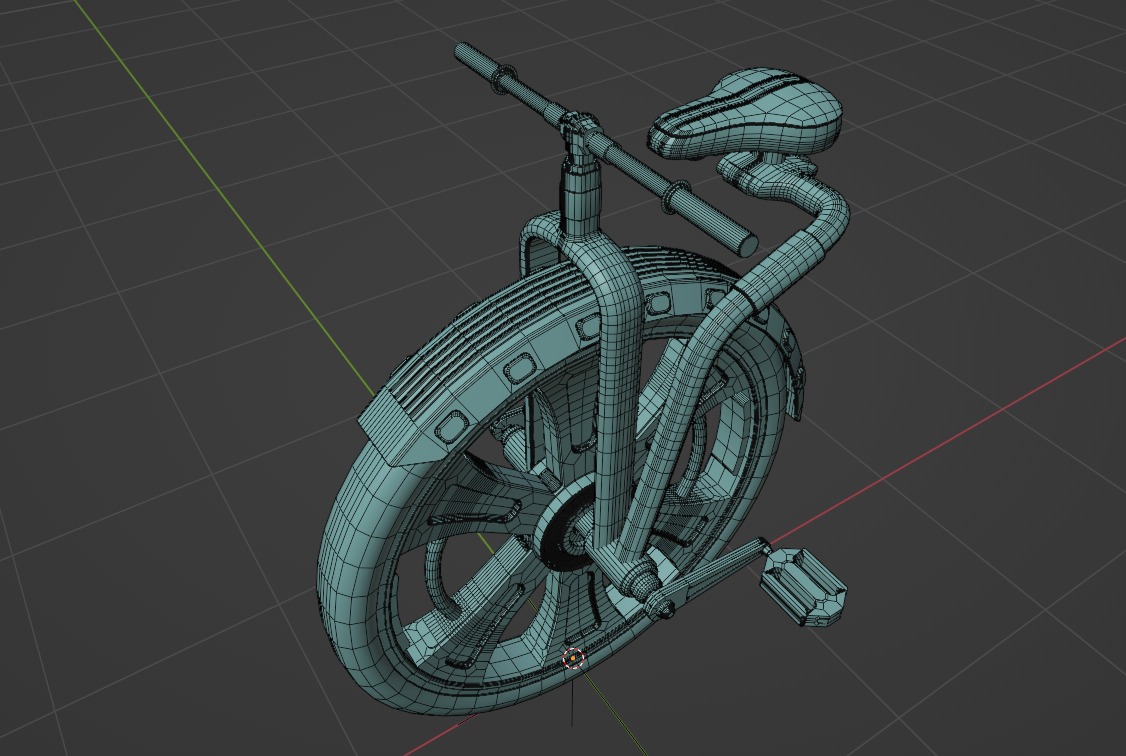
Task: Select the crank arm connecting the pedal
Action: [705, 579]
